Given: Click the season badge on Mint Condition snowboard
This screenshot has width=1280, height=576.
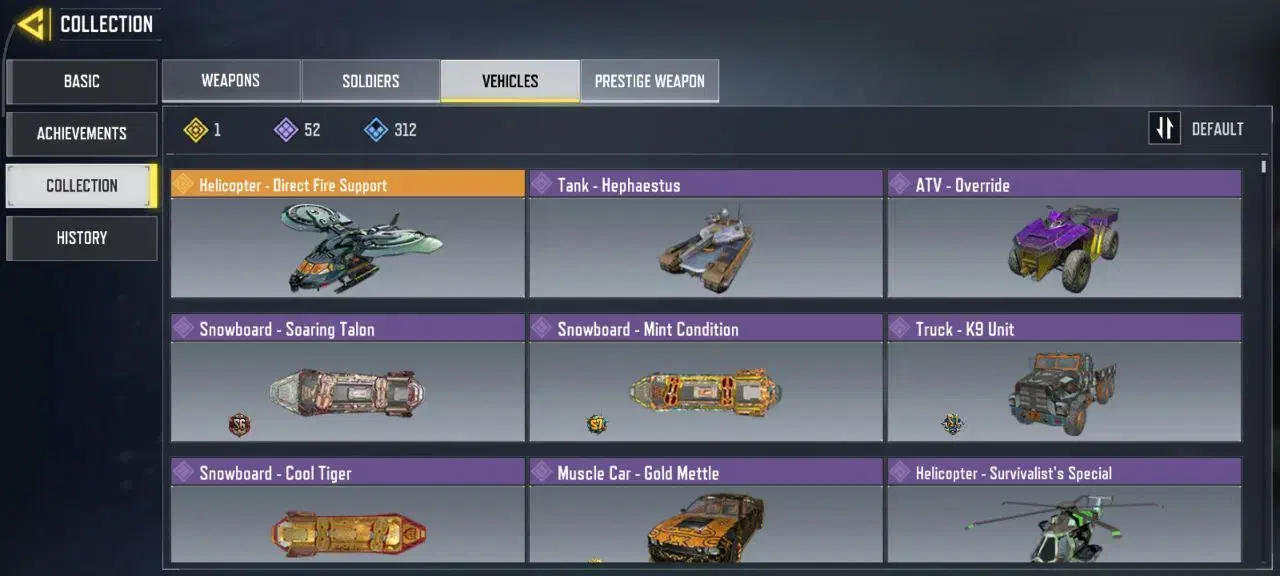Looking at the screenshot, I should 598,425.
